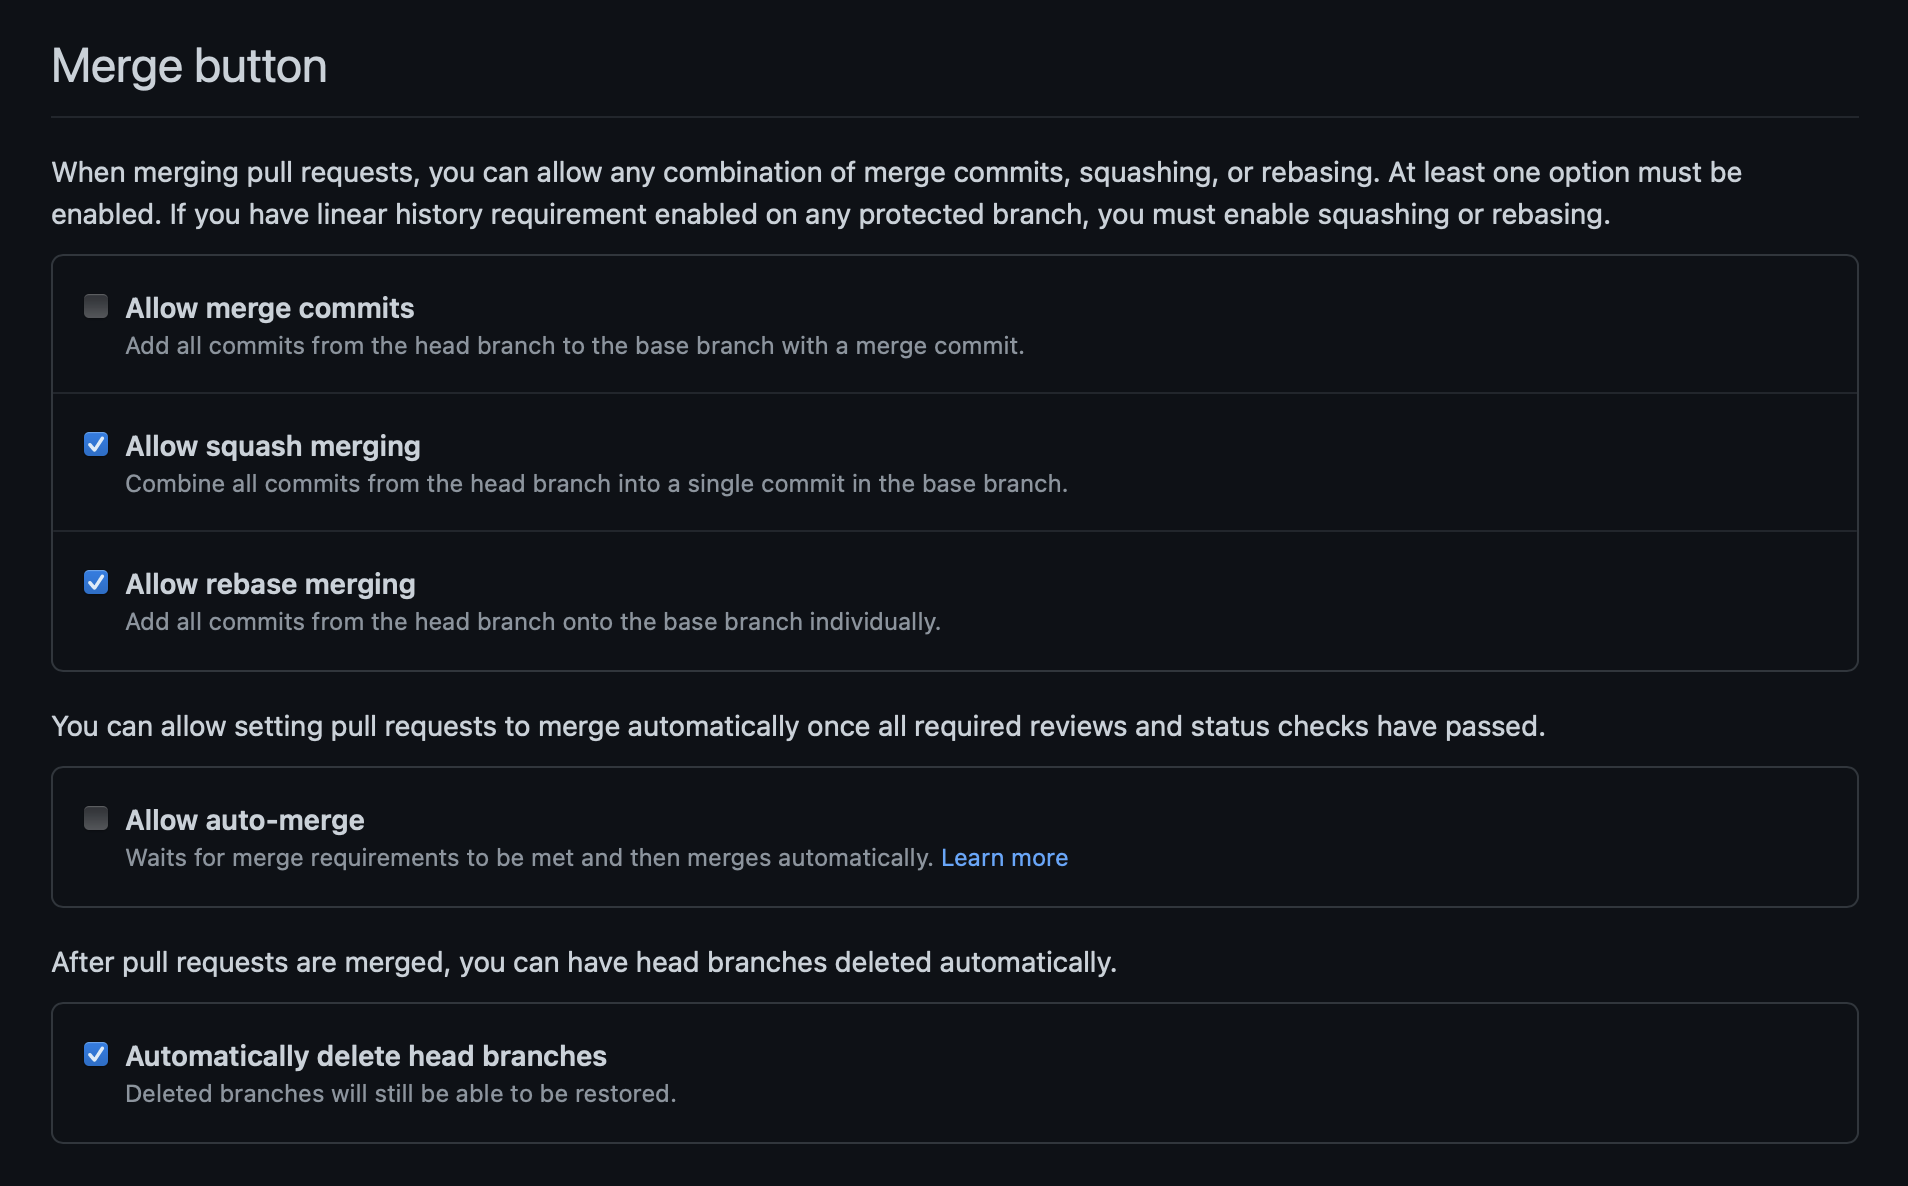Click the Automatically delete head branches label
The image size is (1908, 1186).
366,1055
